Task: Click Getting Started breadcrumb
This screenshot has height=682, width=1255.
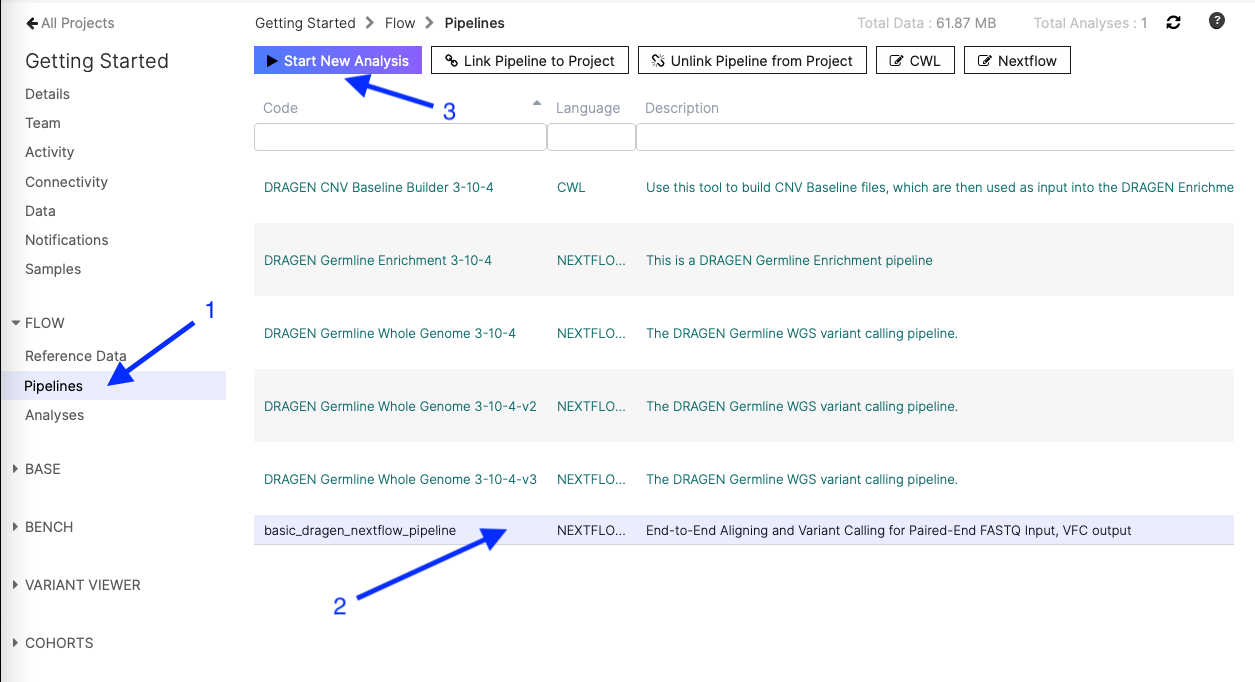Action: click(x=305, y=23)
